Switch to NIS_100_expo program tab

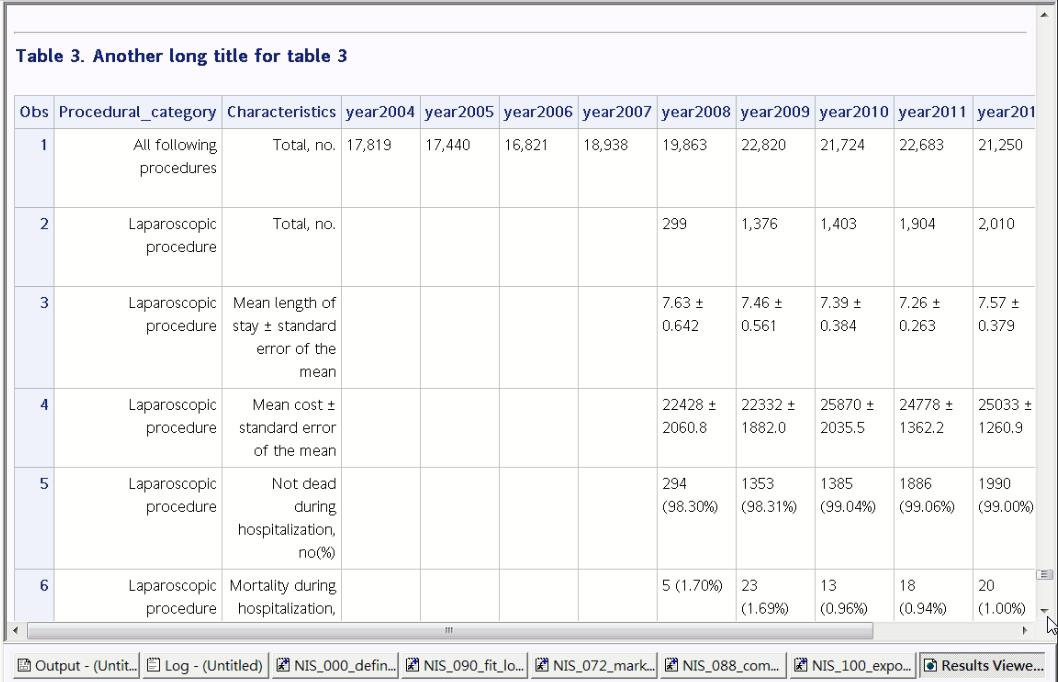click(853, 665)
